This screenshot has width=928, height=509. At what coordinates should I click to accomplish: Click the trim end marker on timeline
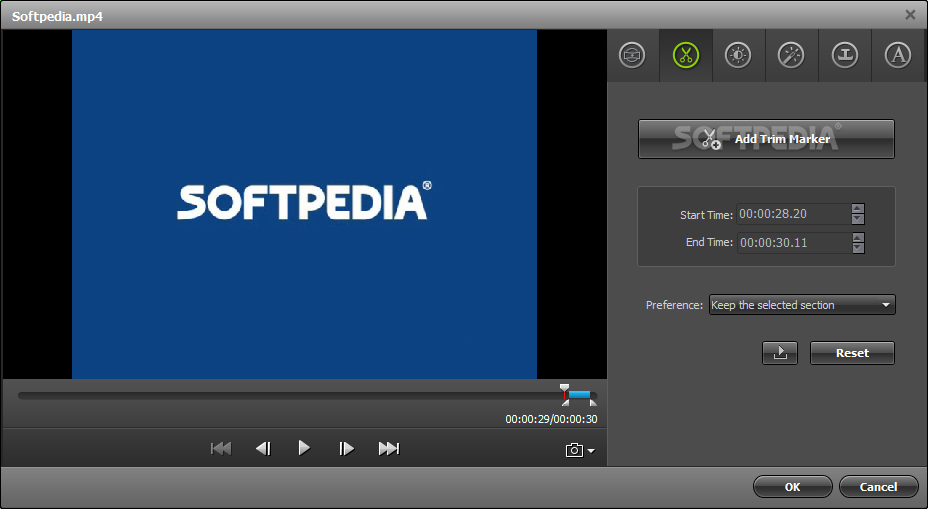(593, 402)
